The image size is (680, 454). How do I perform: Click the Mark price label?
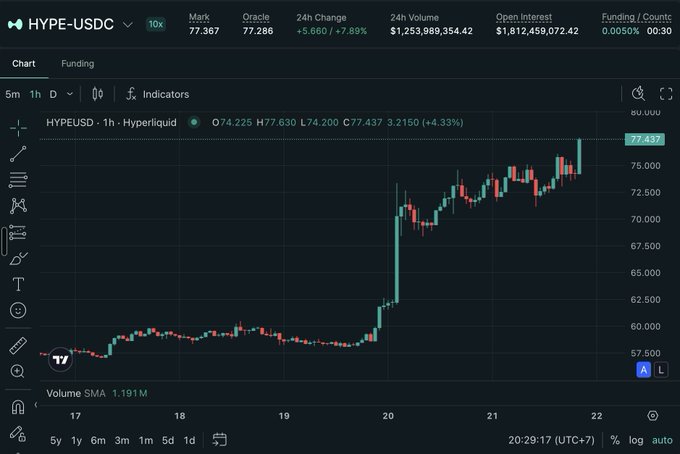[199, 17]
